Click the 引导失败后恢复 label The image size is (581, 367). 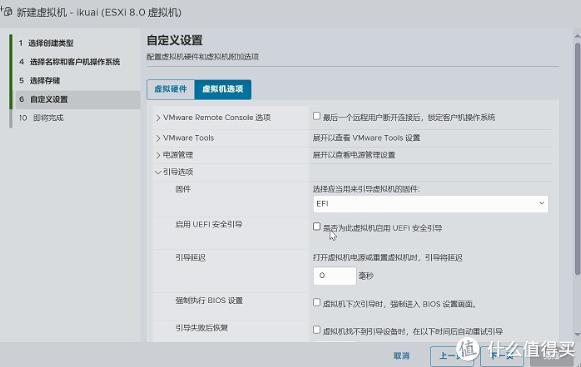tap(202, 328)
